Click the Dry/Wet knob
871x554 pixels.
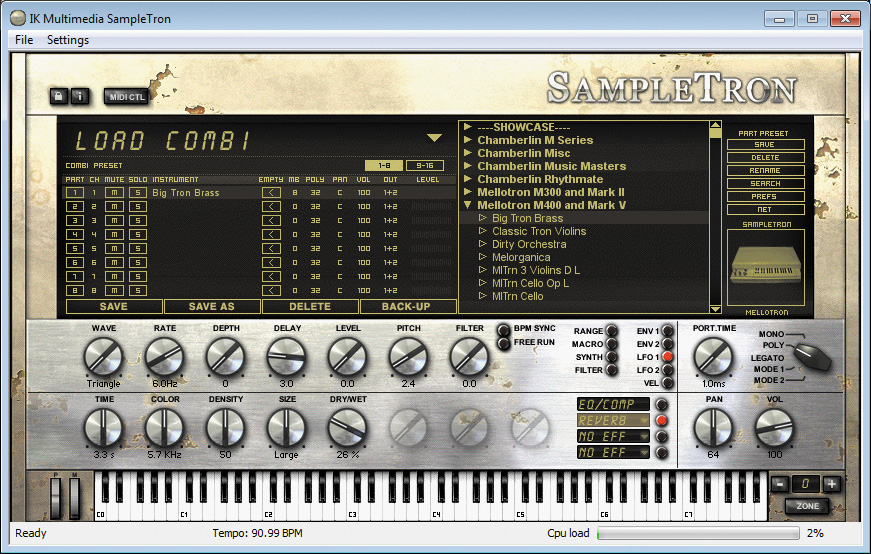[x=348, y=428]
